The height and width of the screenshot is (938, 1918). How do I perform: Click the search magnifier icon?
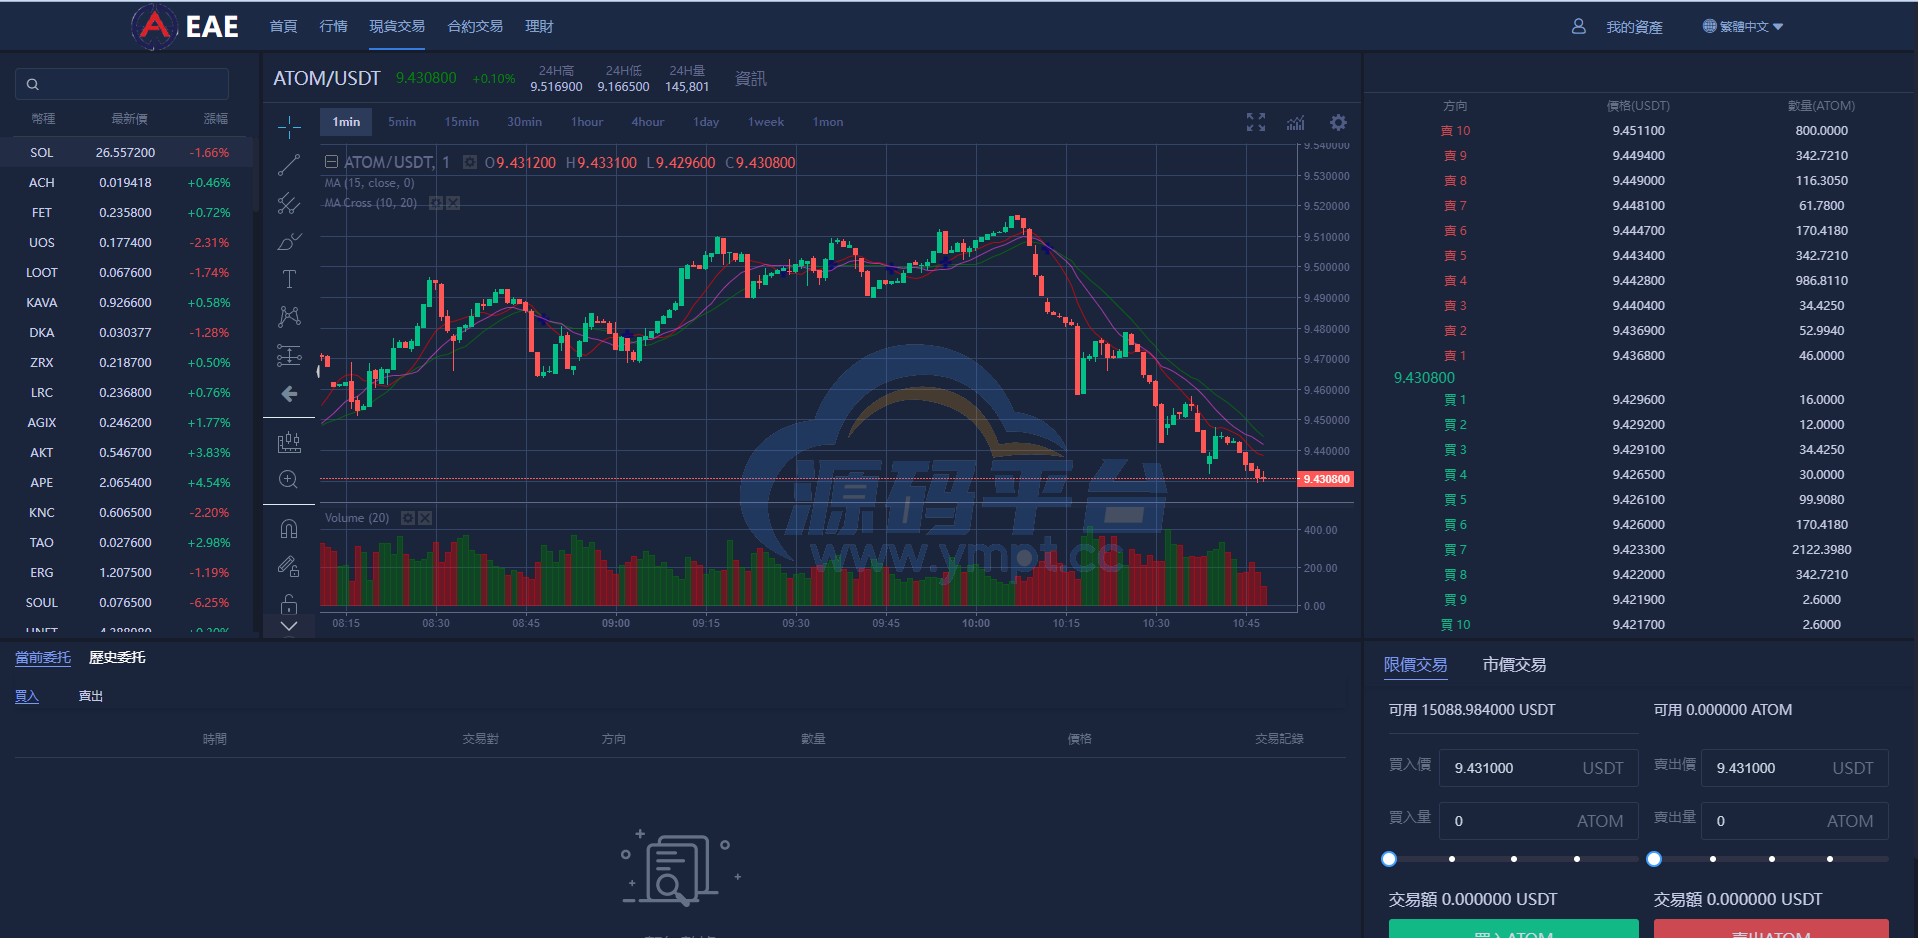coord(32,84)
